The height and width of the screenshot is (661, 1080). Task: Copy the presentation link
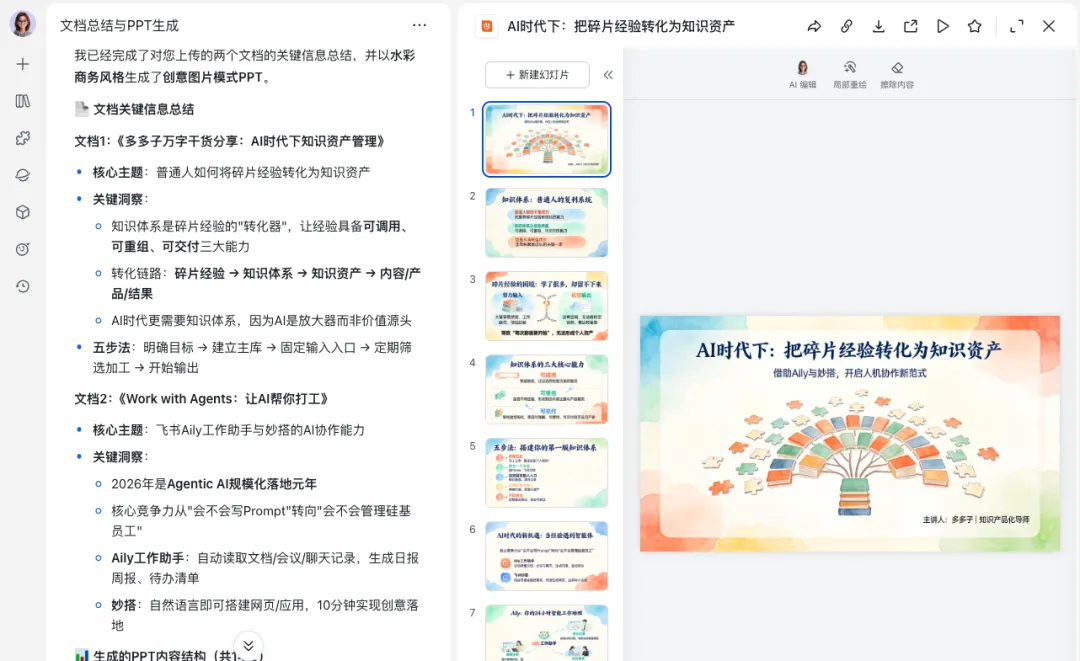[847, 26]
